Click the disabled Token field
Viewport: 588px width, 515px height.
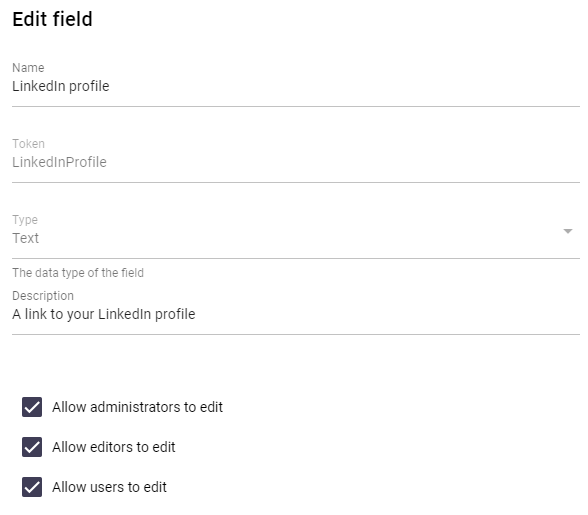coord(296,162)
